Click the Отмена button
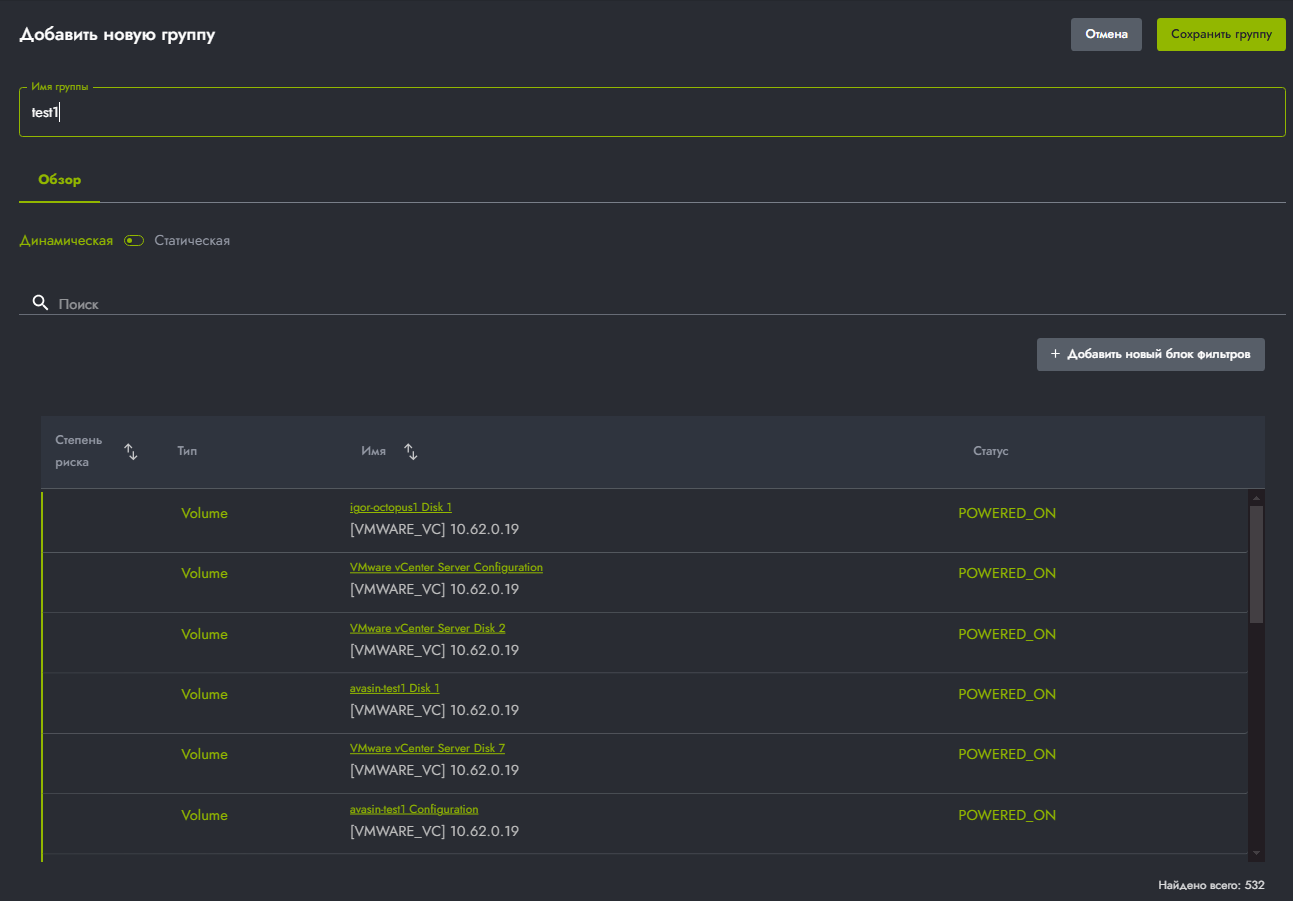Screen dimensions: 1293x901 (1106, 34)
